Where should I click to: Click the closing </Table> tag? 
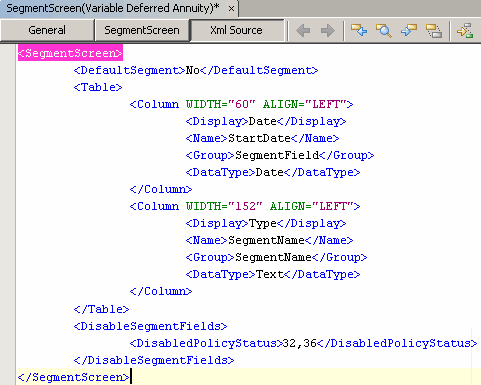(101, 309)
